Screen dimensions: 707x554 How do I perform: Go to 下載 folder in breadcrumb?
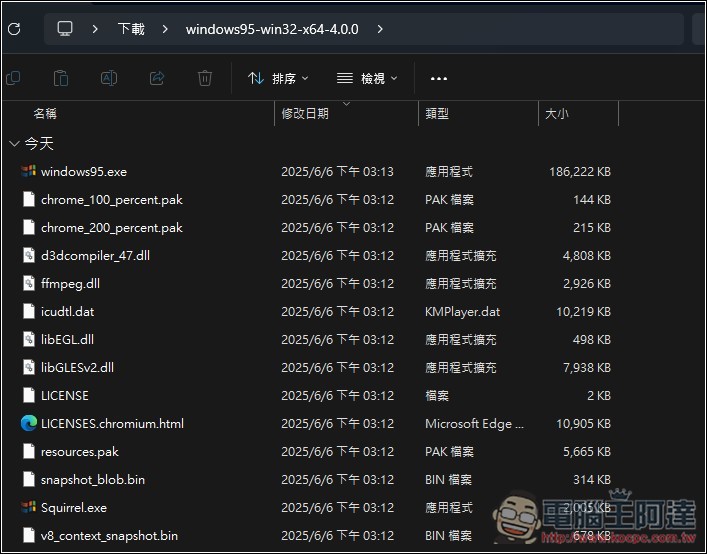tap(131, 29)
